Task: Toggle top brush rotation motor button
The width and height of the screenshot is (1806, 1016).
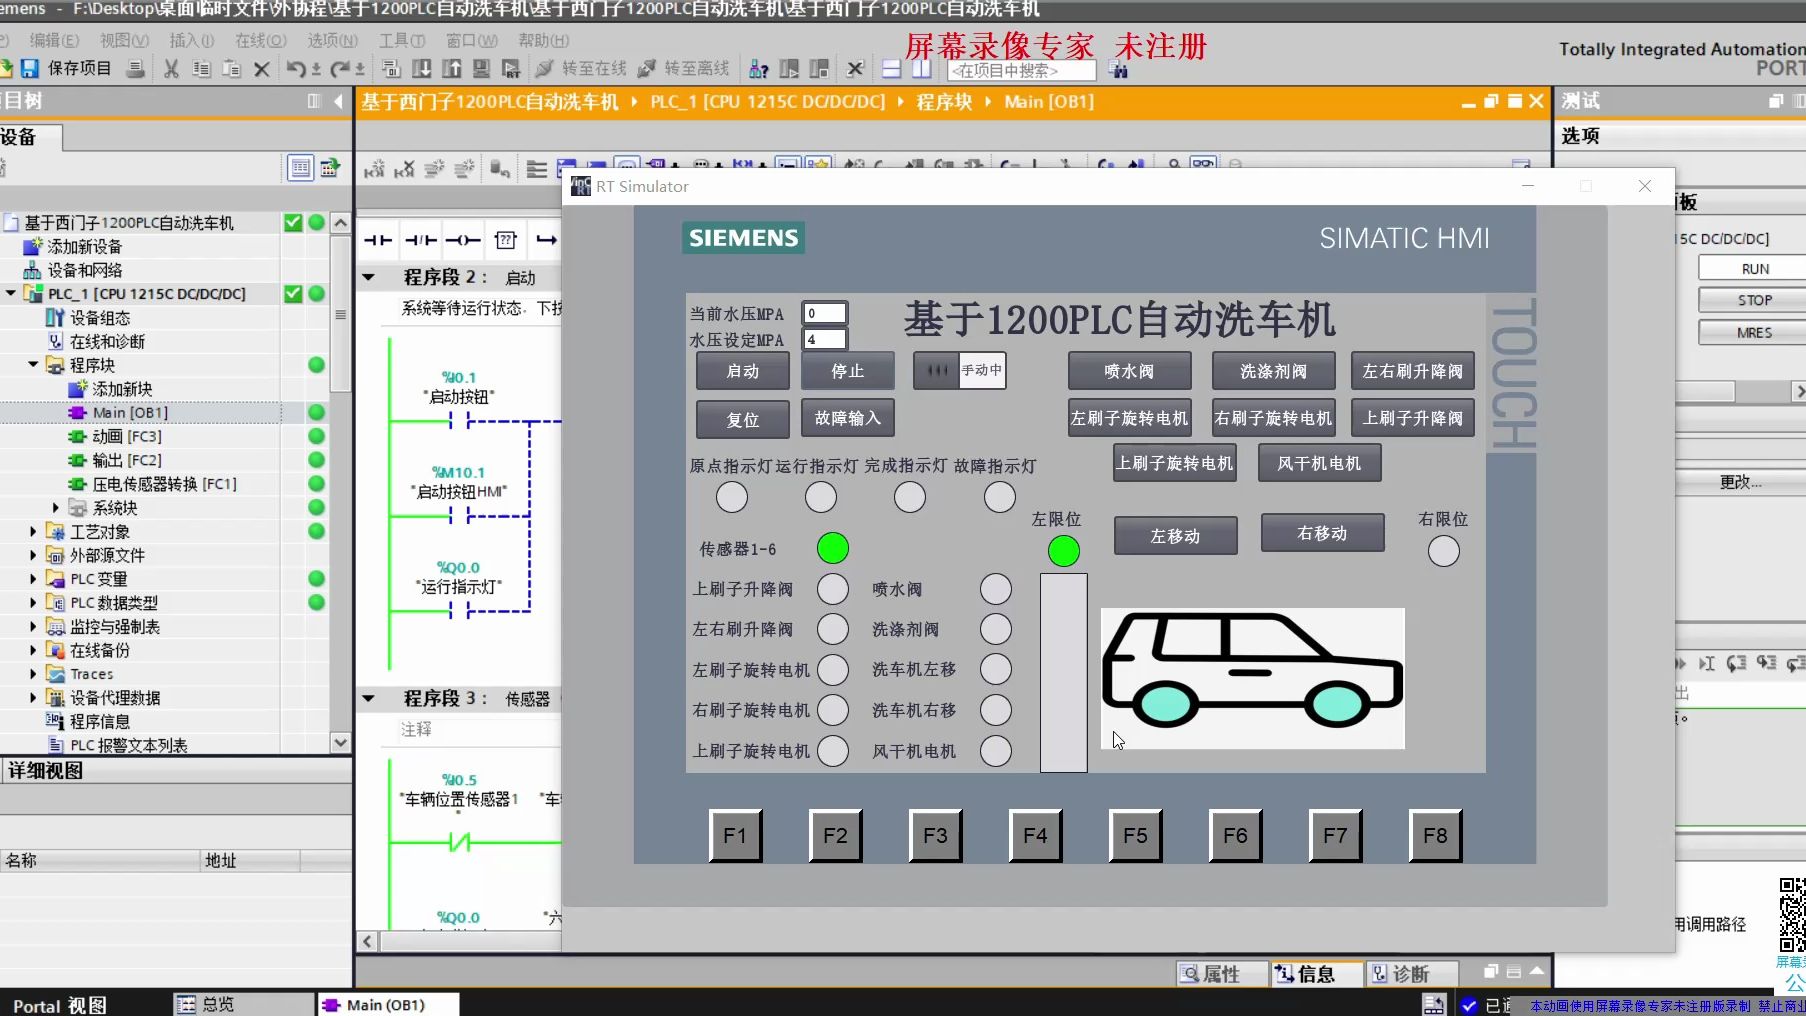Action: 1175,463
